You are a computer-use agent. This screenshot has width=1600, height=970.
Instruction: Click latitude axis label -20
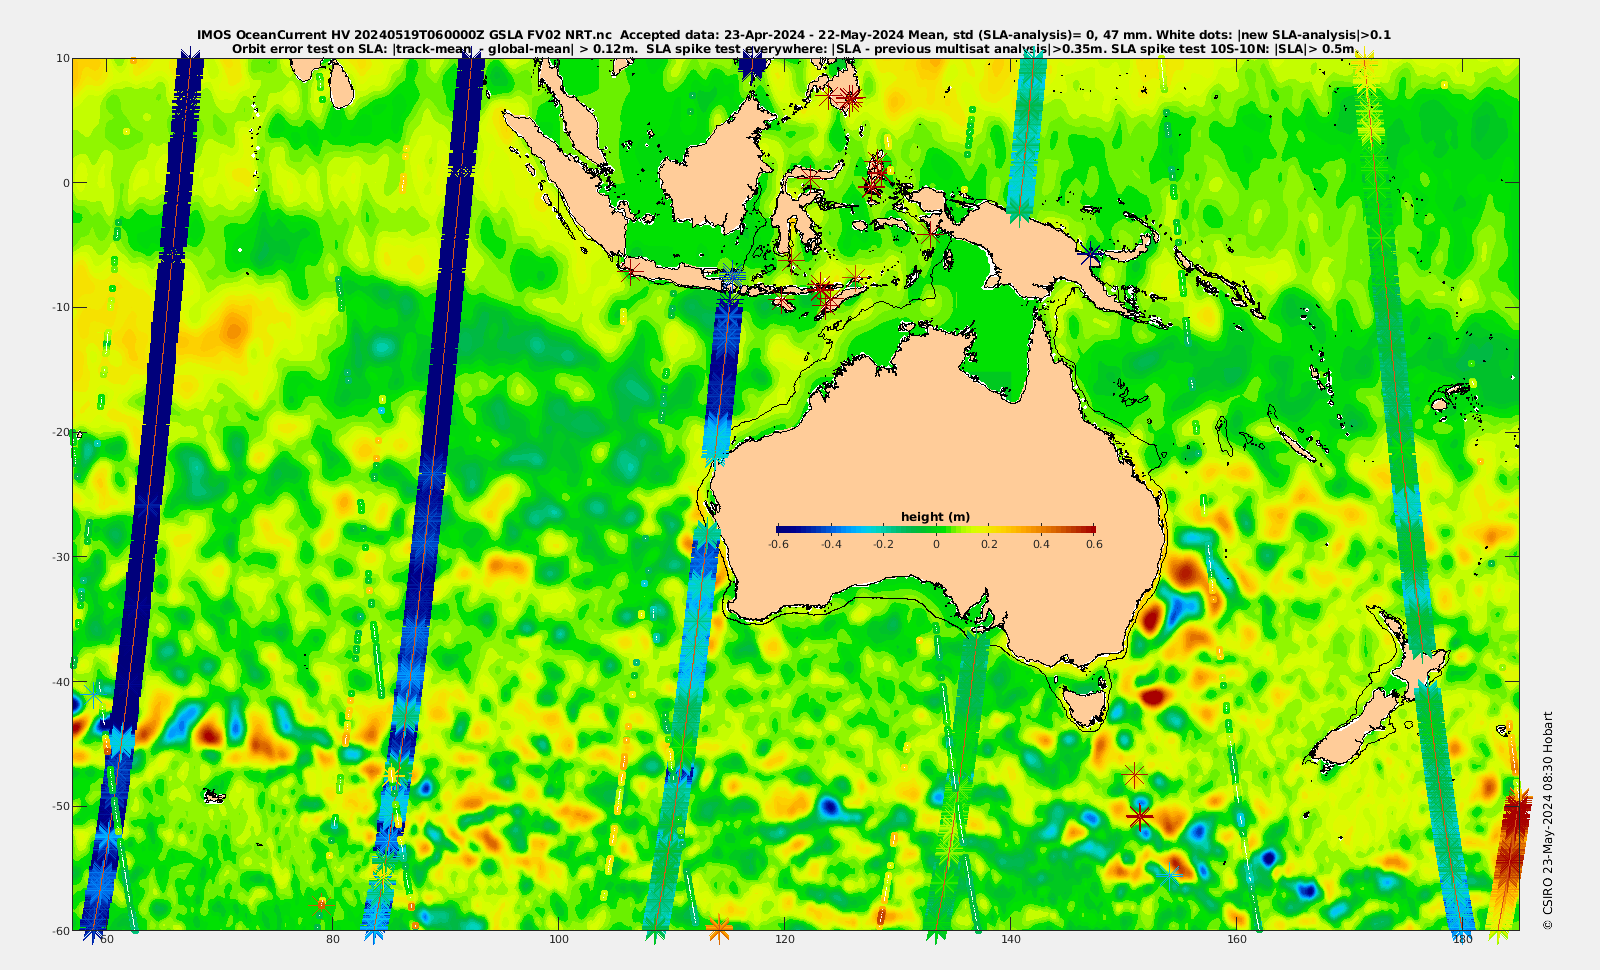click(x=60, y=432)
